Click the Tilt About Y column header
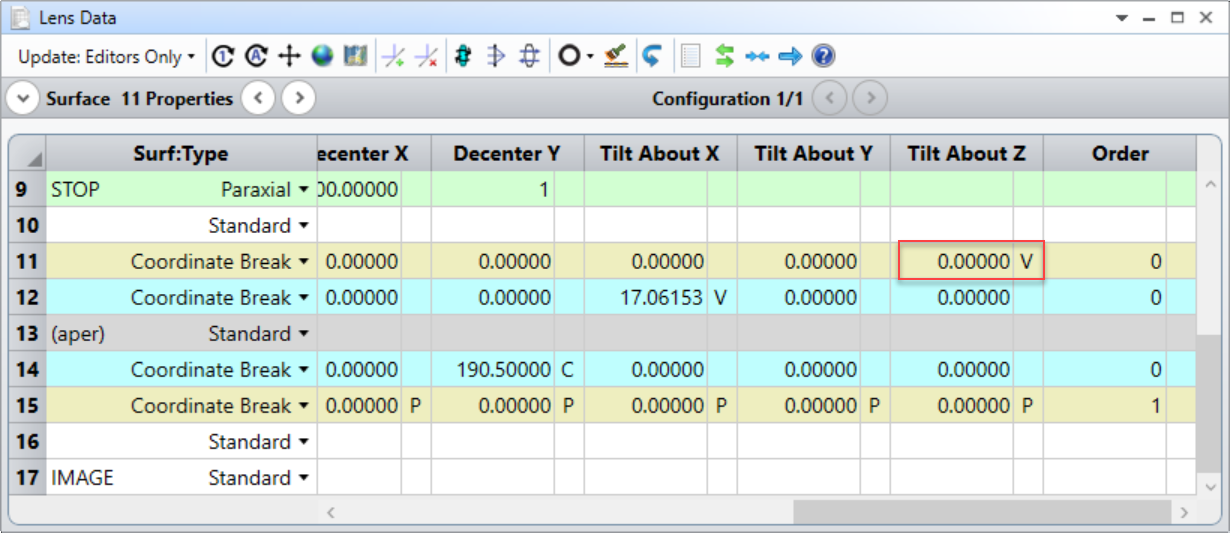Image resolution: width=1230 pixels, height=533 pixels. (x=813, y=153)
